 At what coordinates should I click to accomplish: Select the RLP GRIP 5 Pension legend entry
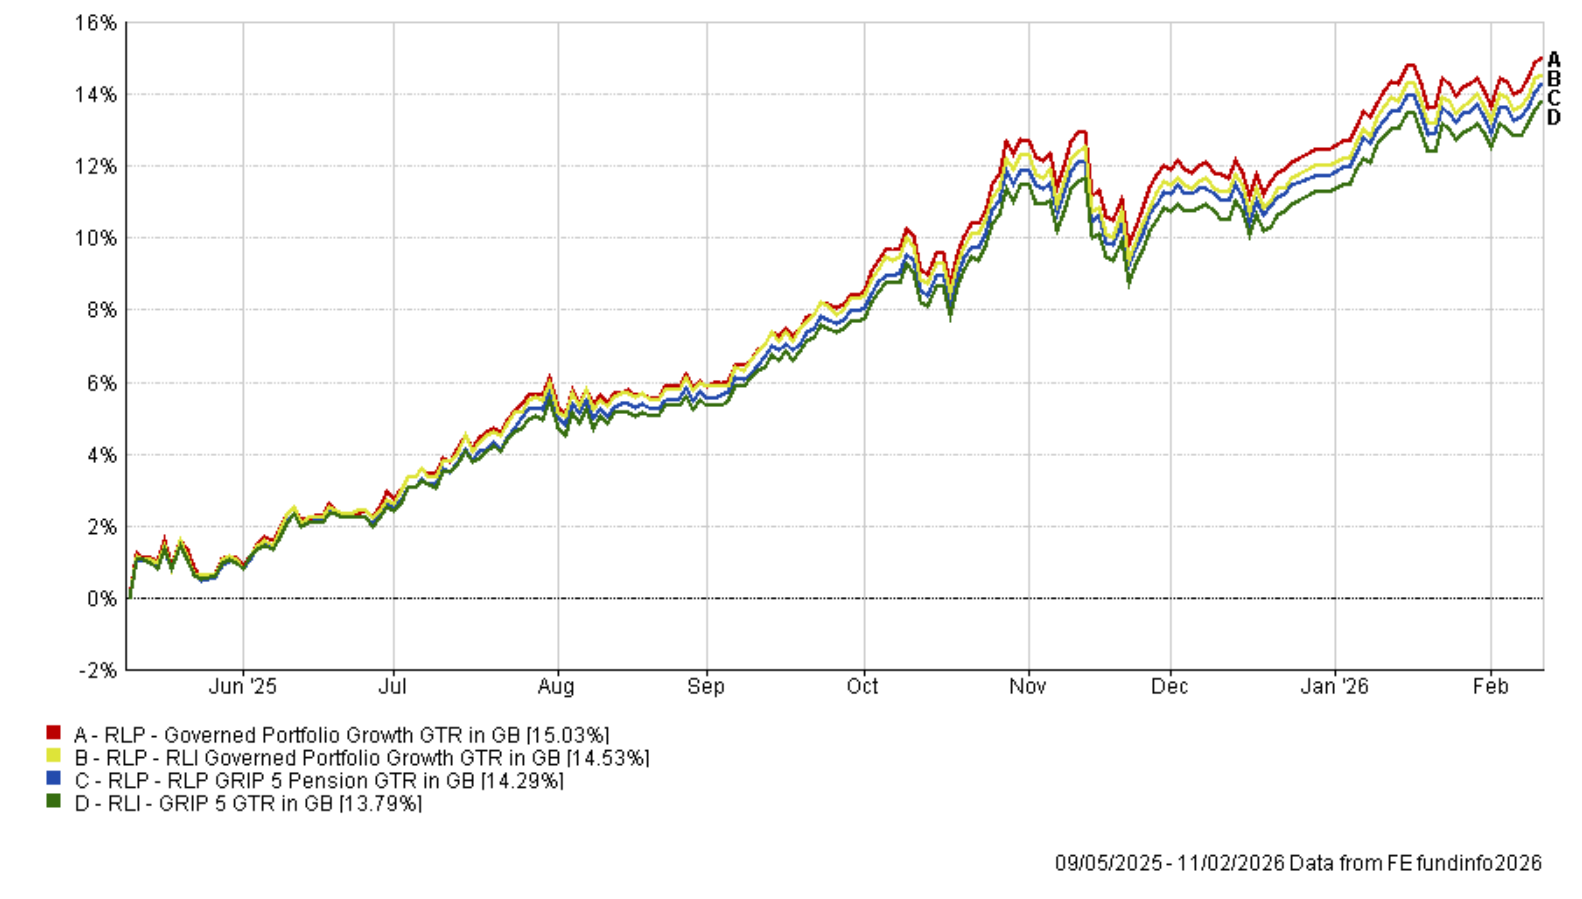pos(318,781)
